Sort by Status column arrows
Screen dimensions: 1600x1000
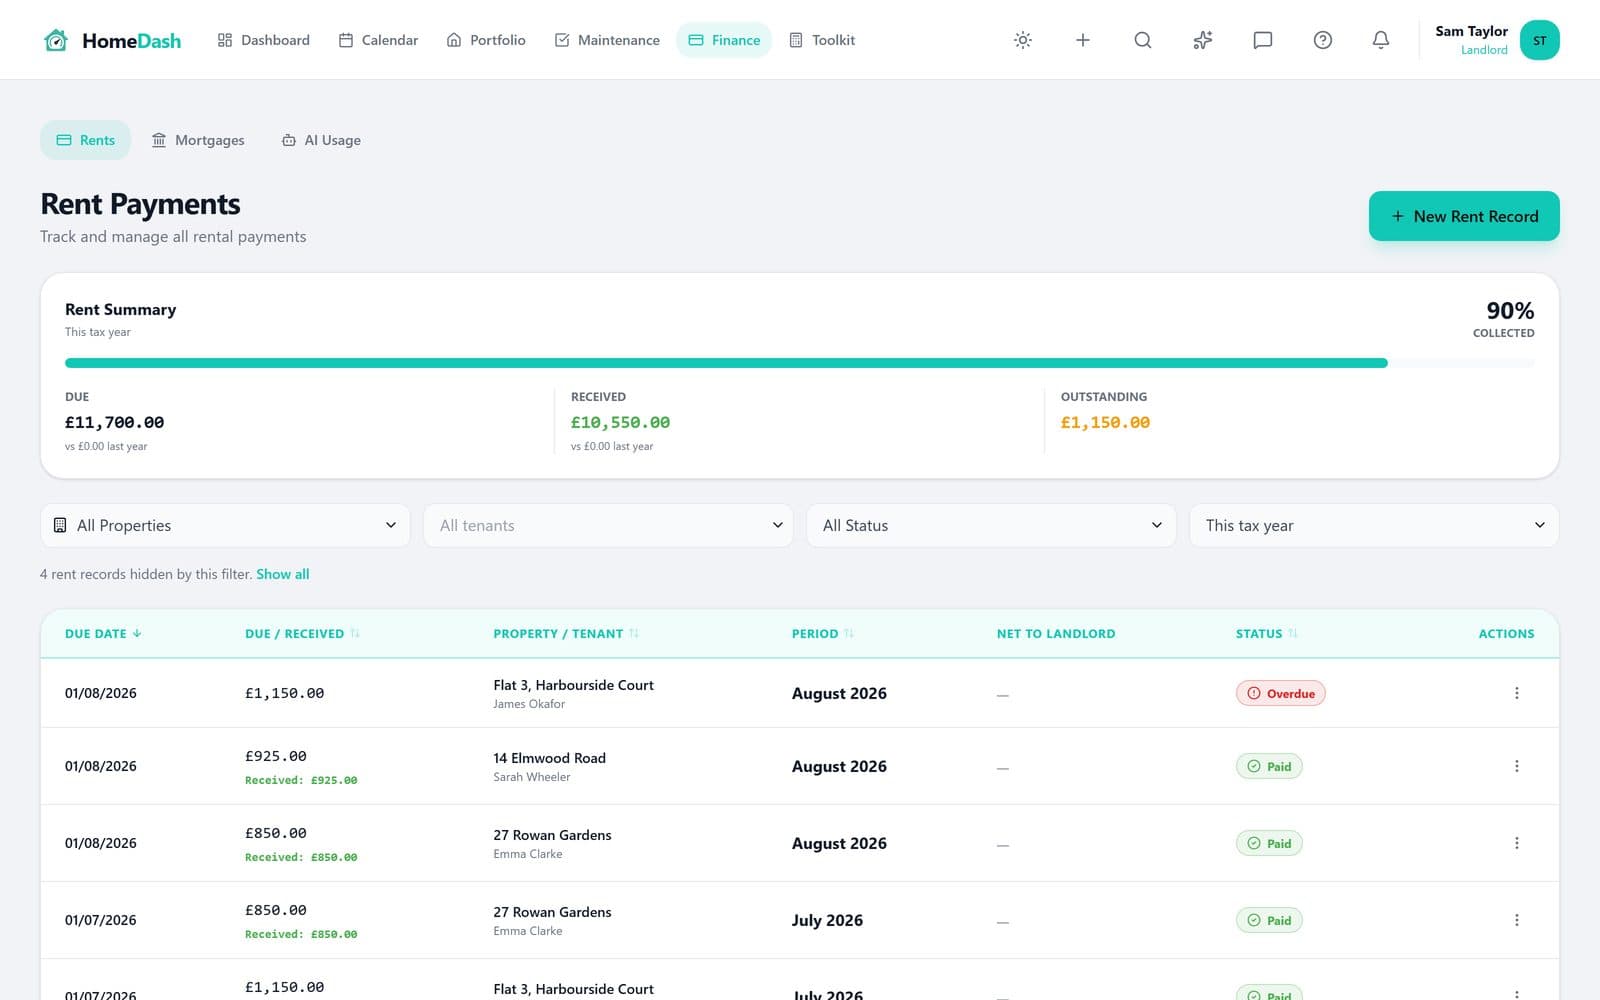tap(1293, 633)
